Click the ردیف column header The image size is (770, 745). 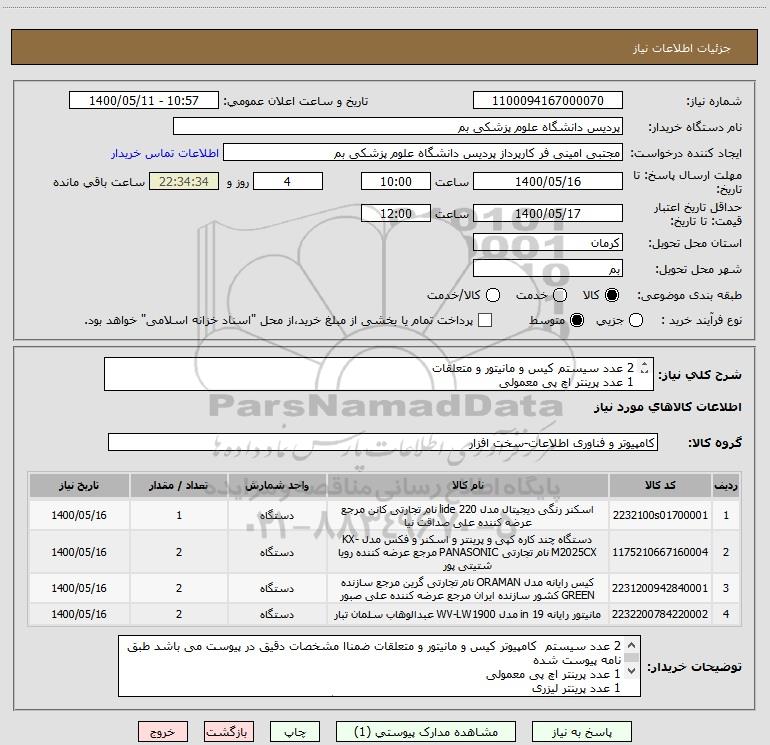(726, 486)
